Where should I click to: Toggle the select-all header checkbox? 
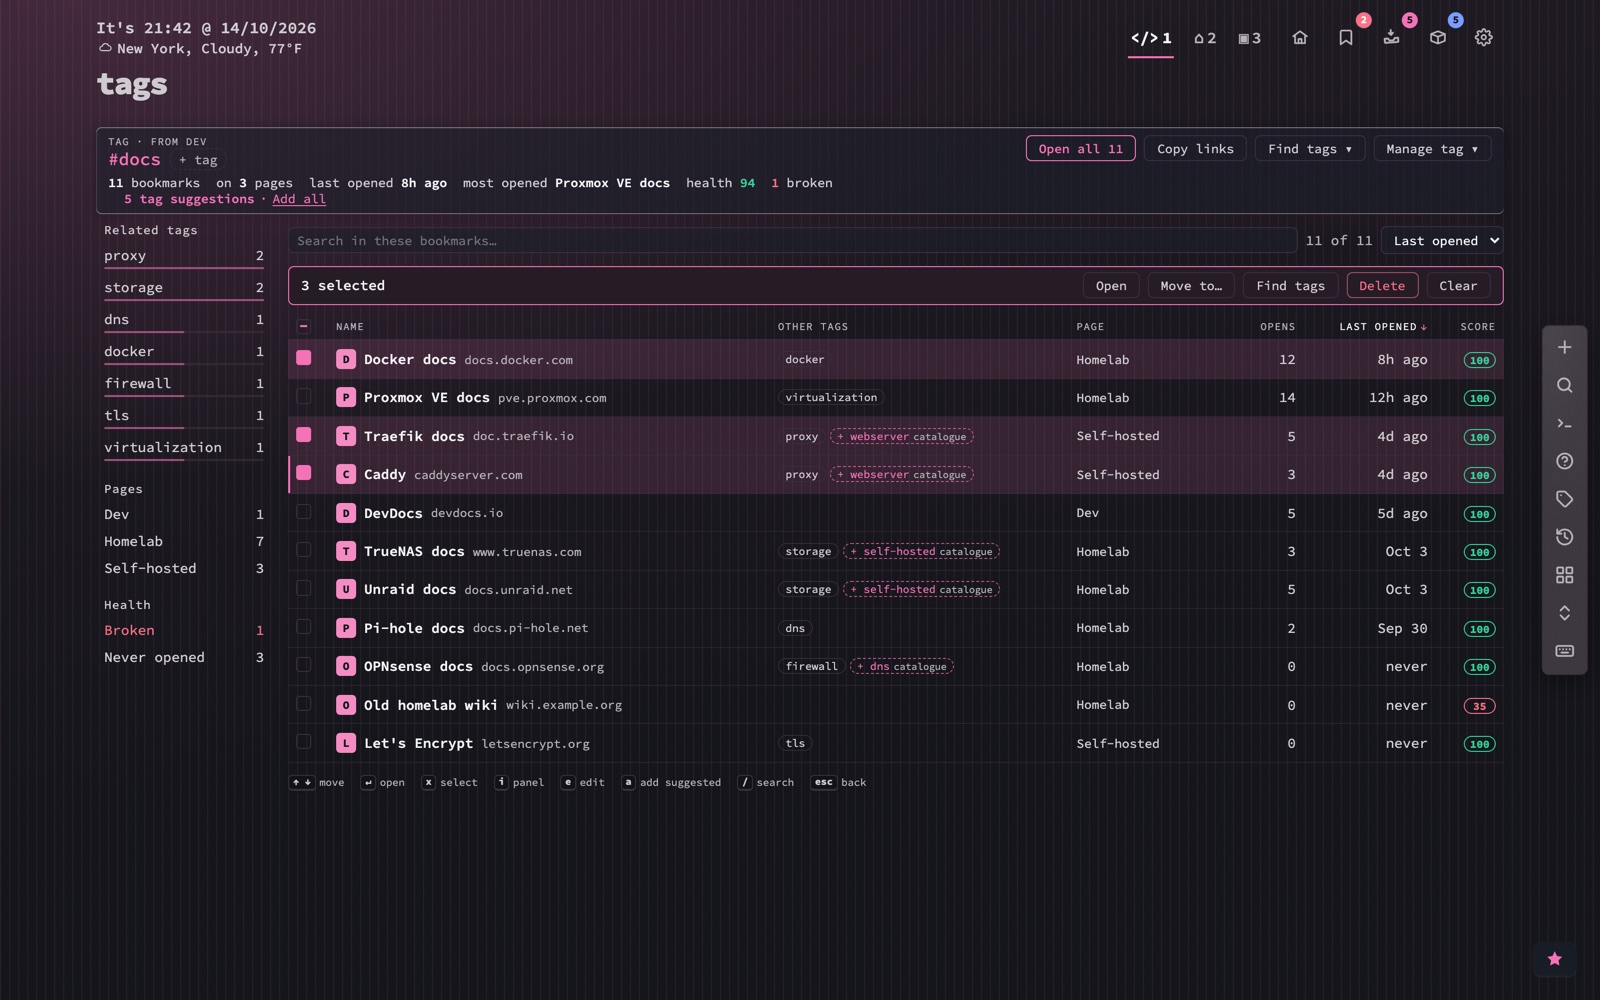point(304,326)
